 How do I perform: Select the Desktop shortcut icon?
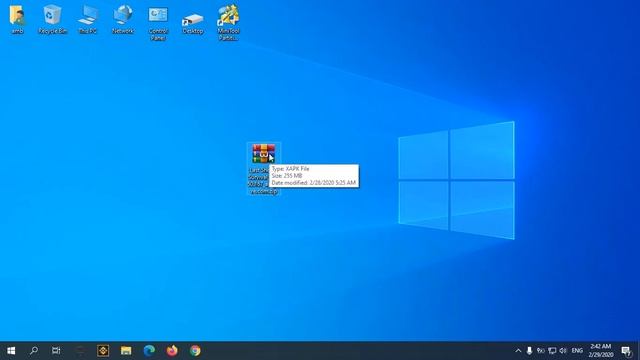coord(193,24)
